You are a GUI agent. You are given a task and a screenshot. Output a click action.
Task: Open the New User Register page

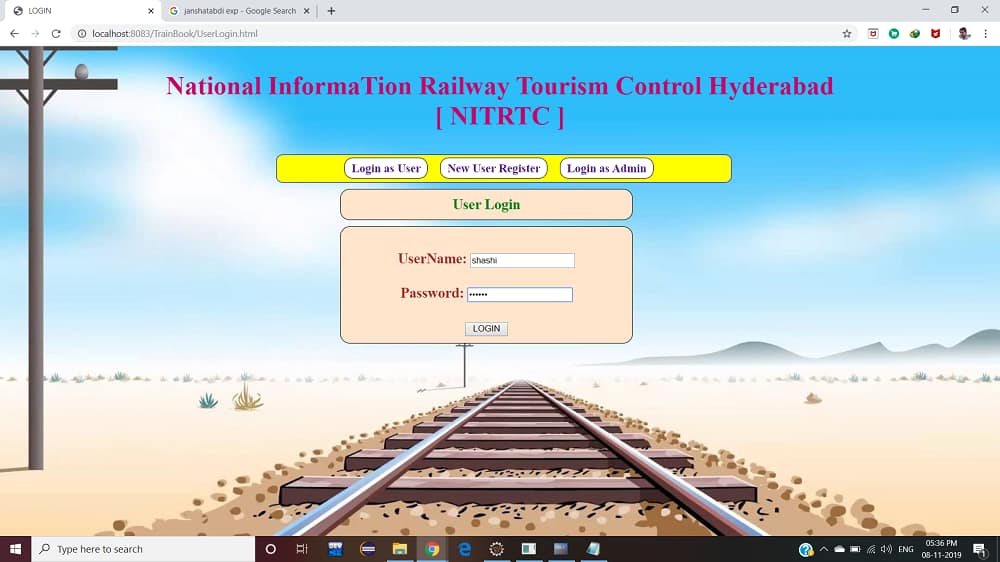(493, 168)
